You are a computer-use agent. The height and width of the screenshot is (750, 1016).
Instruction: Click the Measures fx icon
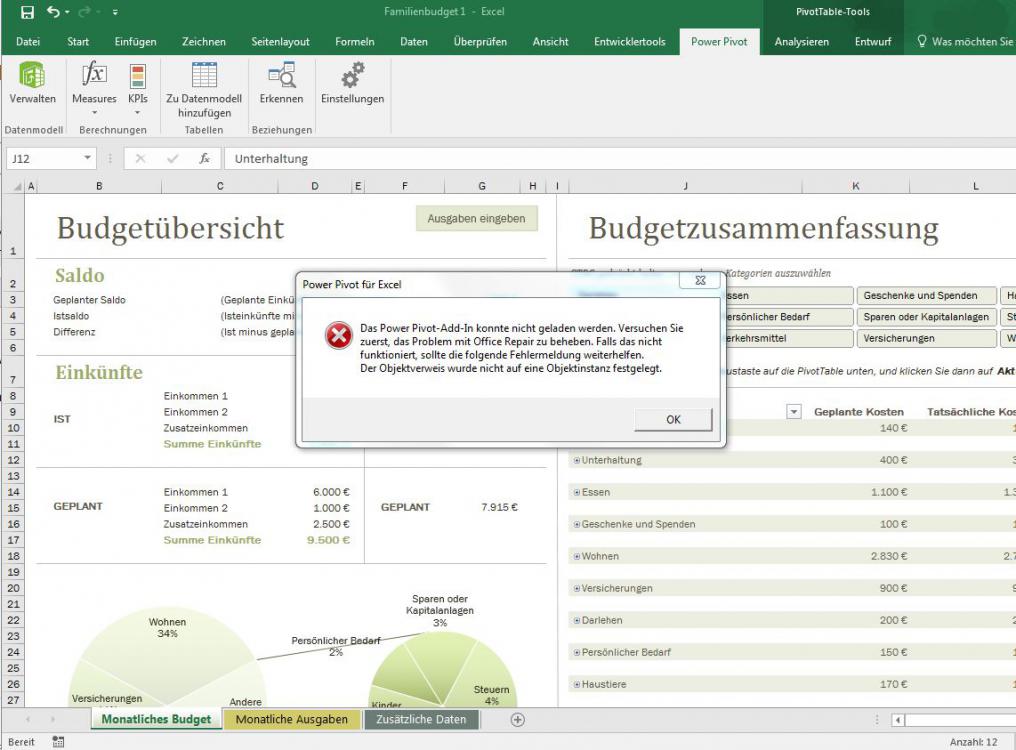pyautogui.click(x=94, y=76)
